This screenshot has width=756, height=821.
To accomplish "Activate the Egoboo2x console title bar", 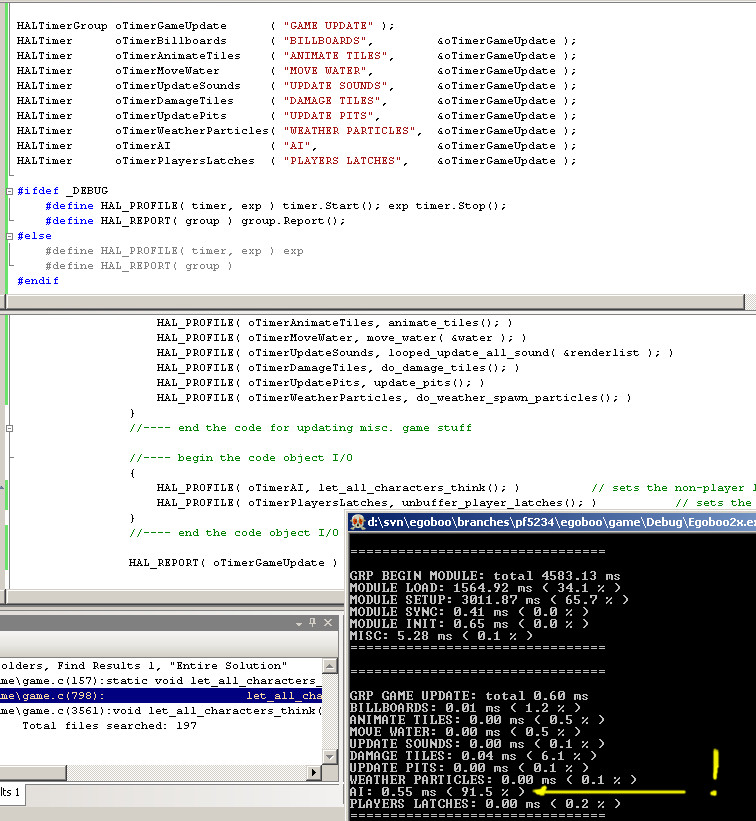I will tap(552, 522).
